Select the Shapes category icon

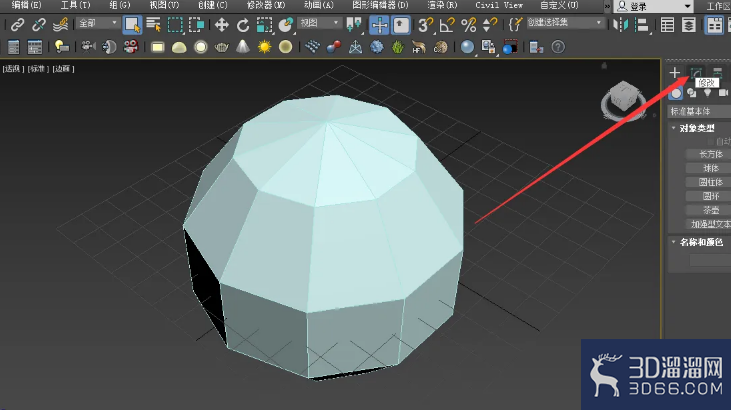point(692,93)
